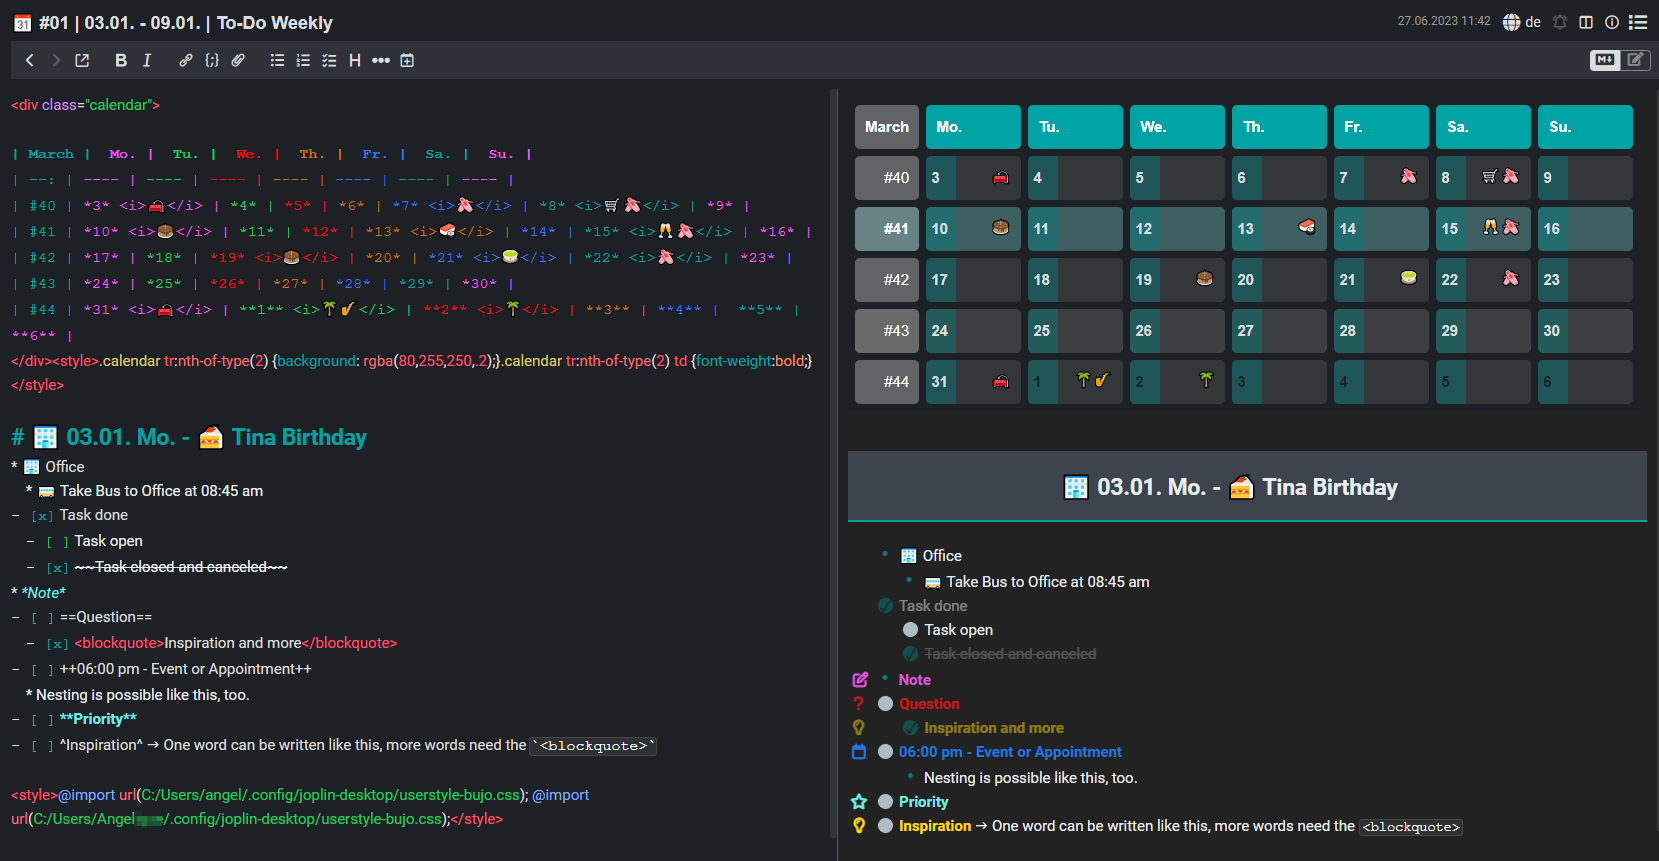The height and width of the screenshot is (861, 1659).
Task: Insert the current date and time
Action: click(407, 60)
